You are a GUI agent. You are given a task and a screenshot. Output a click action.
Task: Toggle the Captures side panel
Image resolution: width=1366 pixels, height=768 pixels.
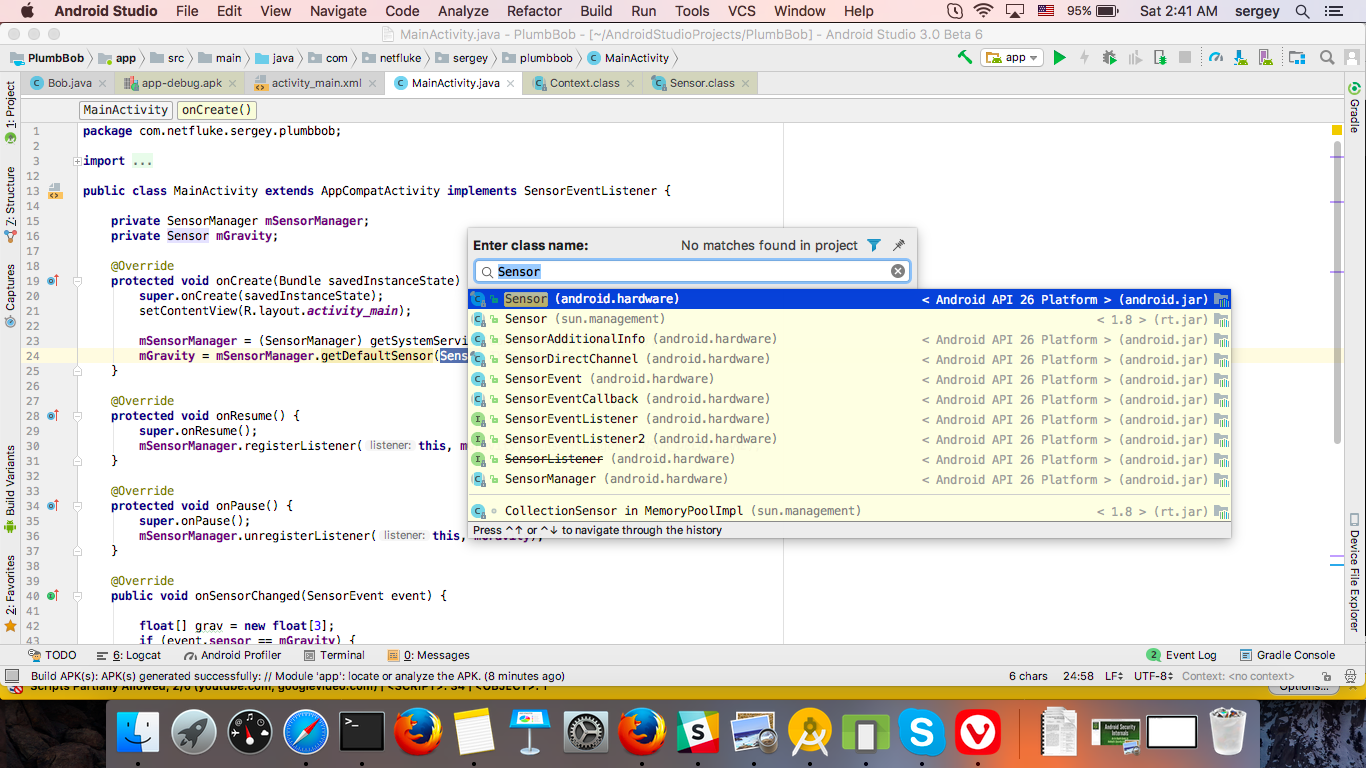click(10, 296)
